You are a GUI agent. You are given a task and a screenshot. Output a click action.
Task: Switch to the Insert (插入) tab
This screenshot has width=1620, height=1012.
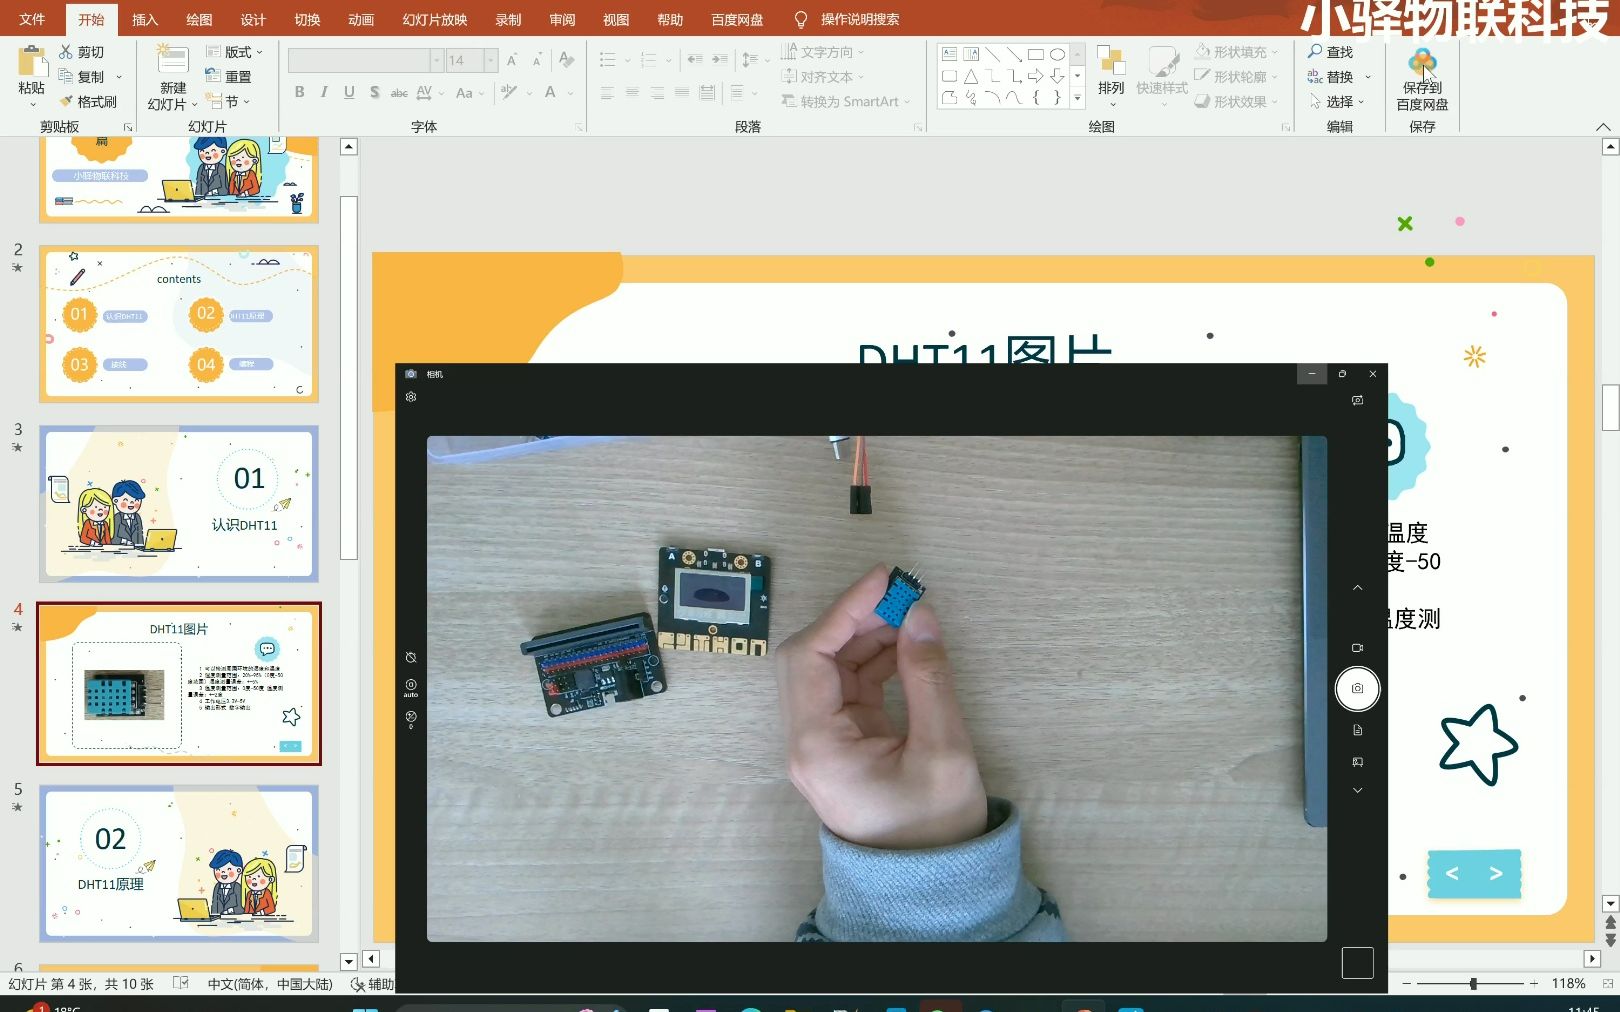(145, 19)
